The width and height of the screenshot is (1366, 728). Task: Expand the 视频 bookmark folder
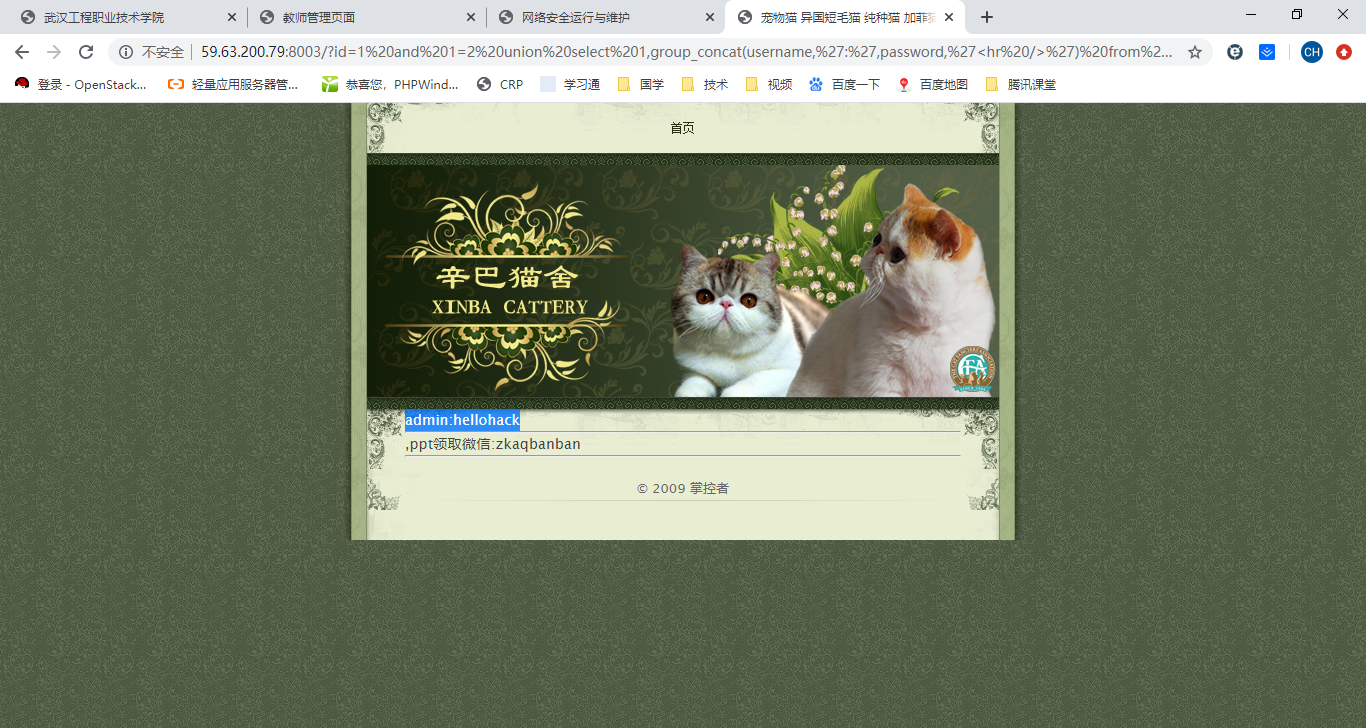[768, 85]
